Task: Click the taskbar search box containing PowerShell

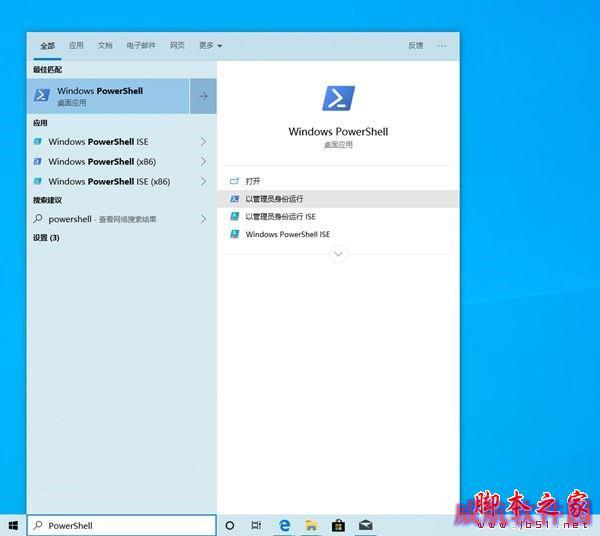Action: (122, 525)
